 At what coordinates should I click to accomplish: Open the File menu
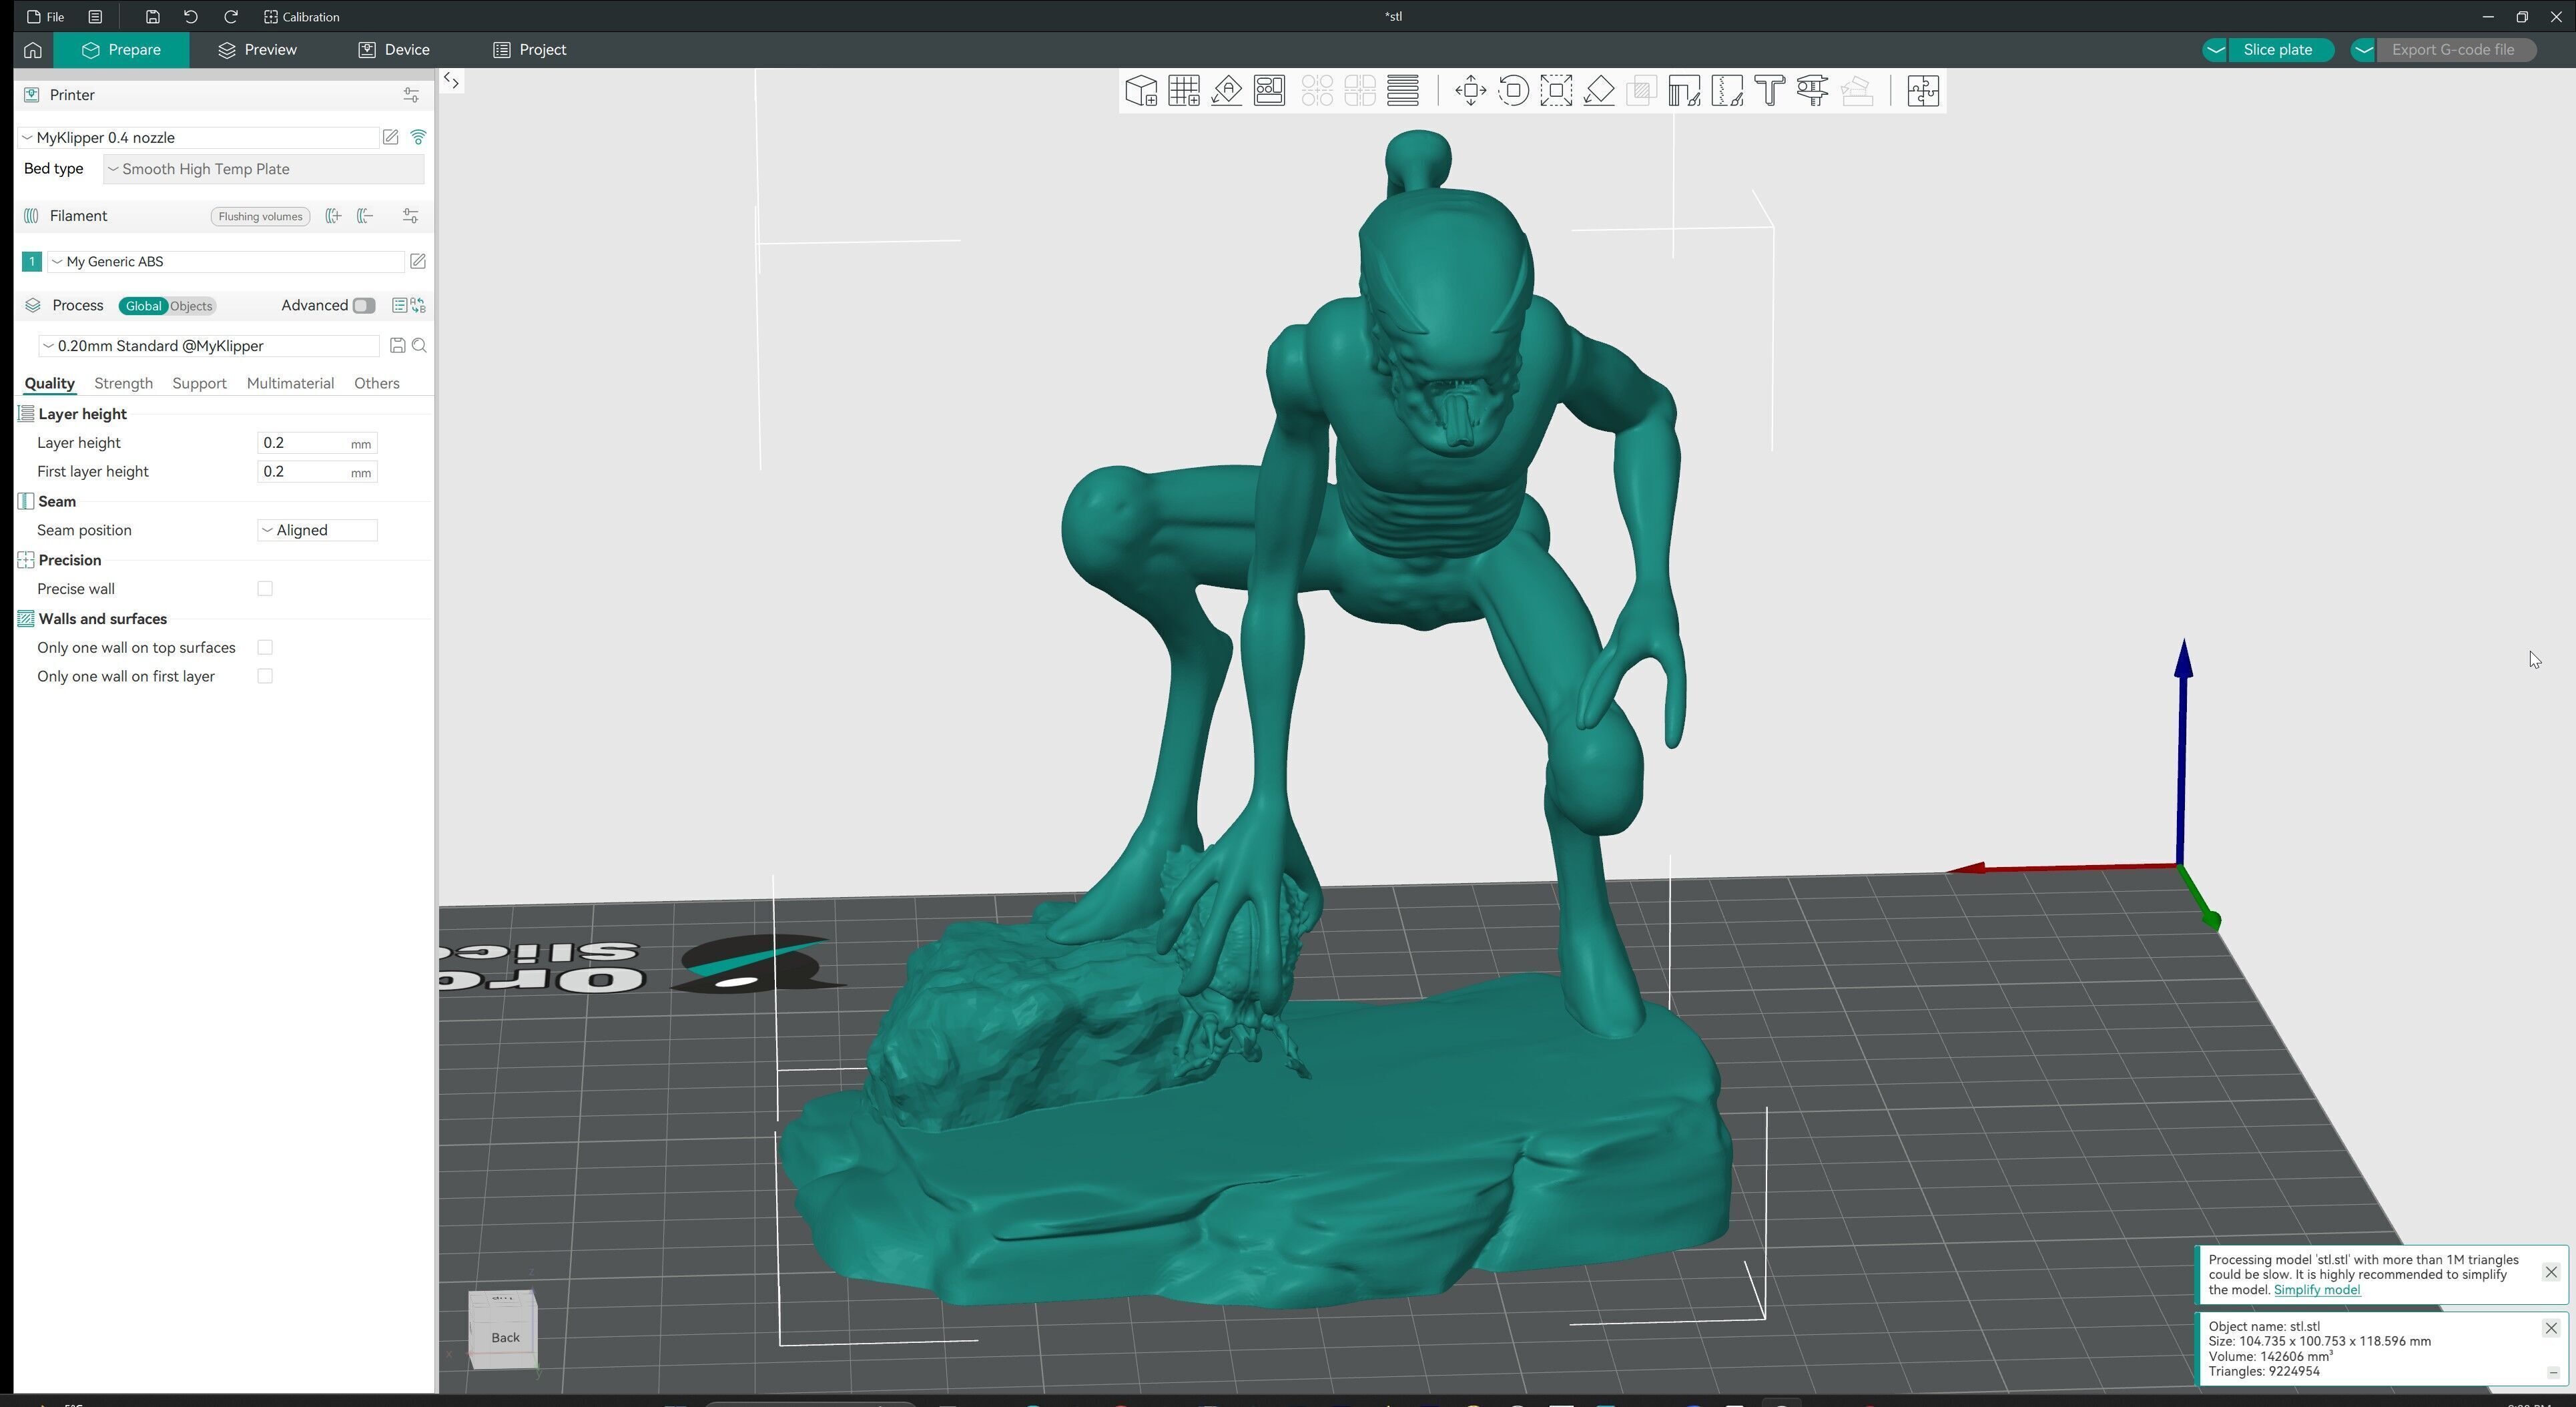point(46,17)
